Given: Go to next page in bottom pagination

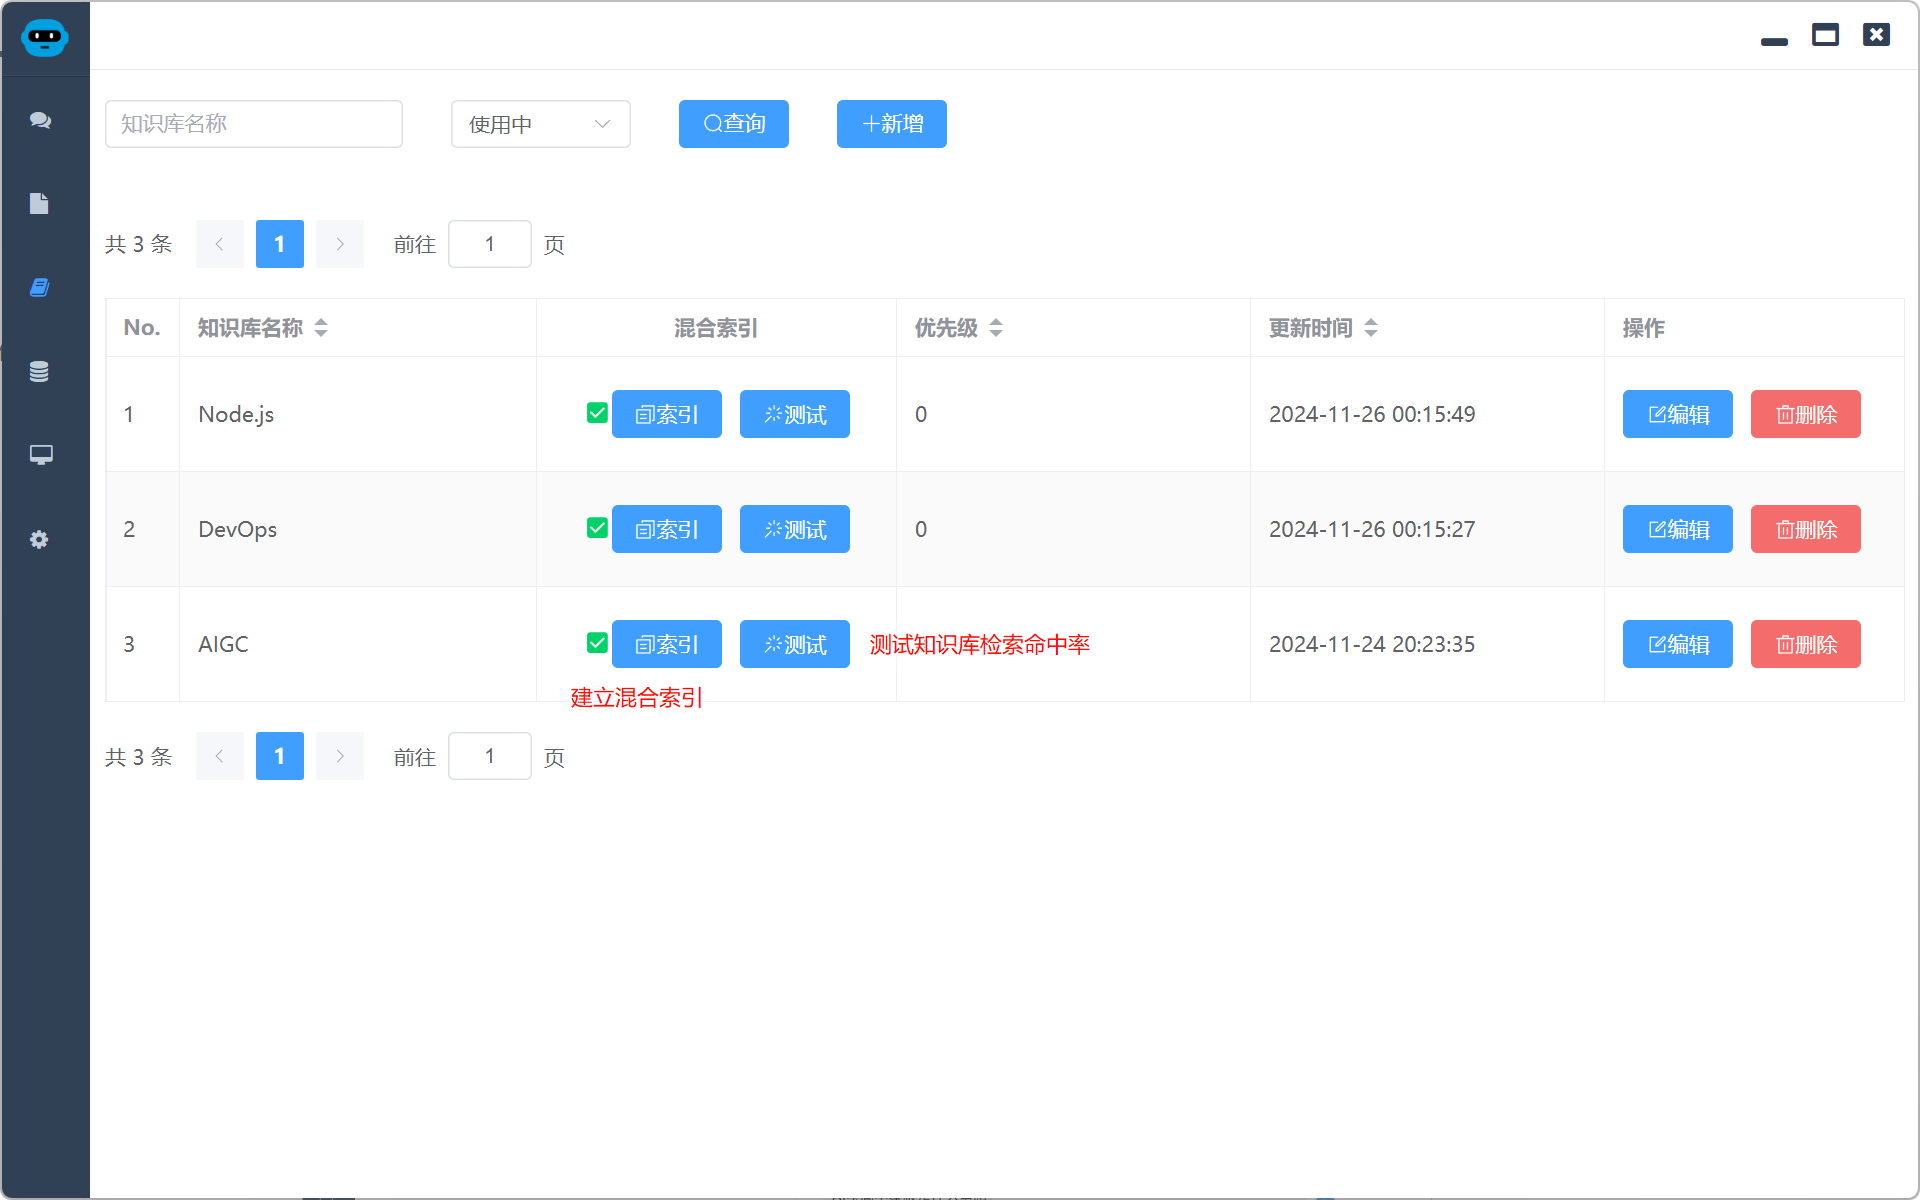Looking at the screenshot, I should (340, 756).
